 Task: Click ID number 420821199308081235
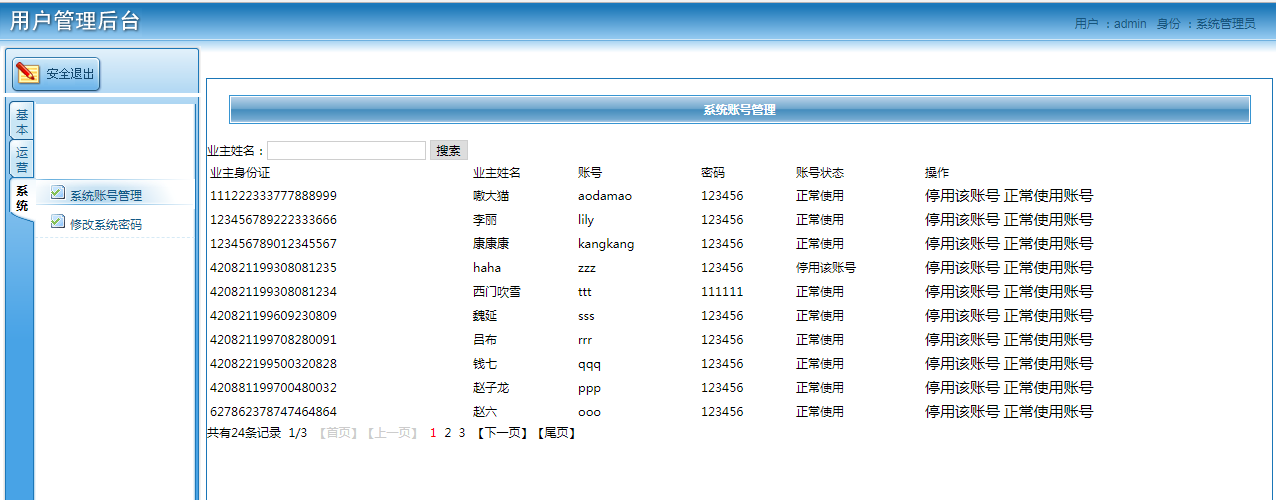(x=273, y=267)
